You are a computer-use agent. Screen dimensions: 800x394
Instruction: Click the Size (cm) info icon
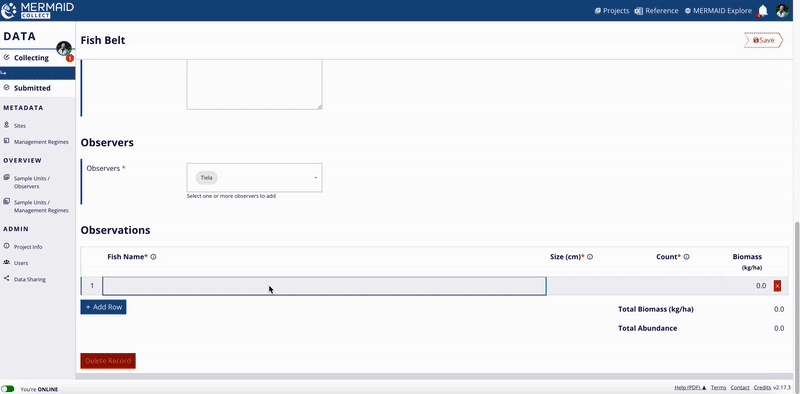(x=590, y=257)
